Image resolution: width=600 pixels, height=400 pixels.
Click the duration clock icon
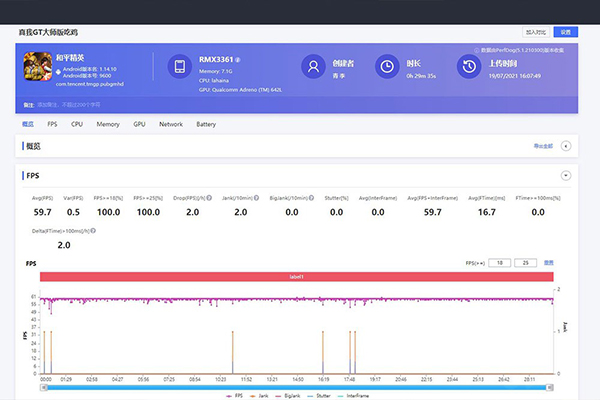click(386, 67)
